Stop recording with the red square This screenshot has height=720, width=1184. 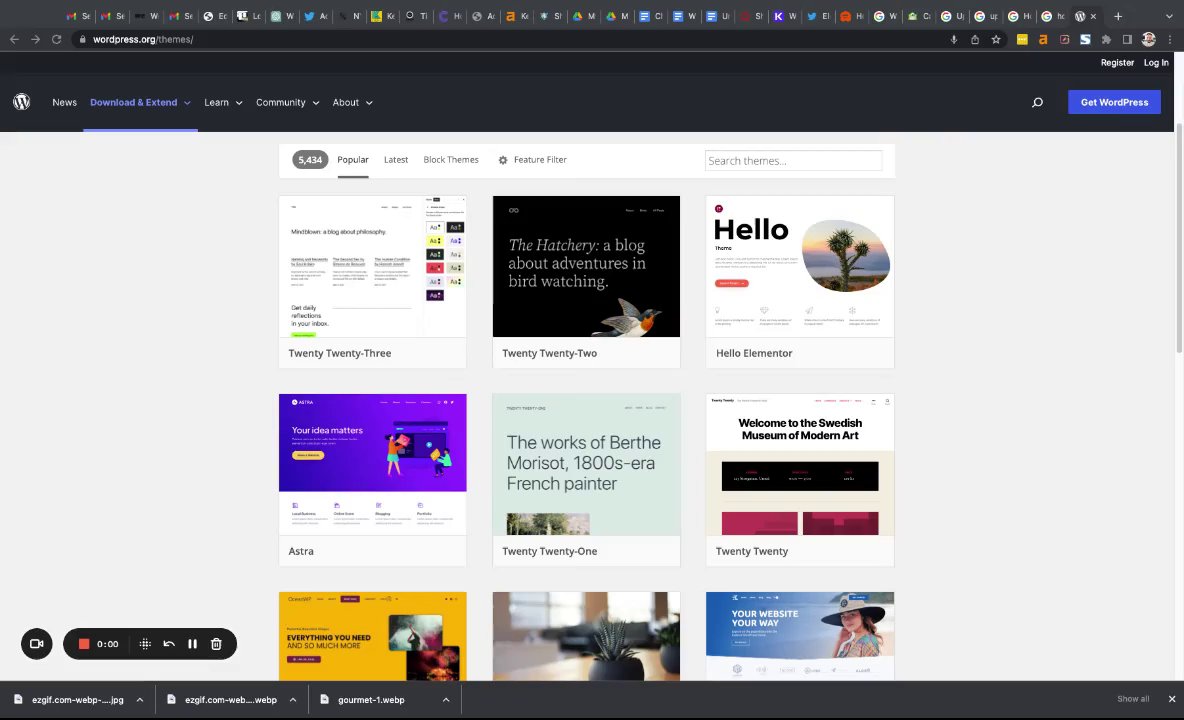coord(84,644)
